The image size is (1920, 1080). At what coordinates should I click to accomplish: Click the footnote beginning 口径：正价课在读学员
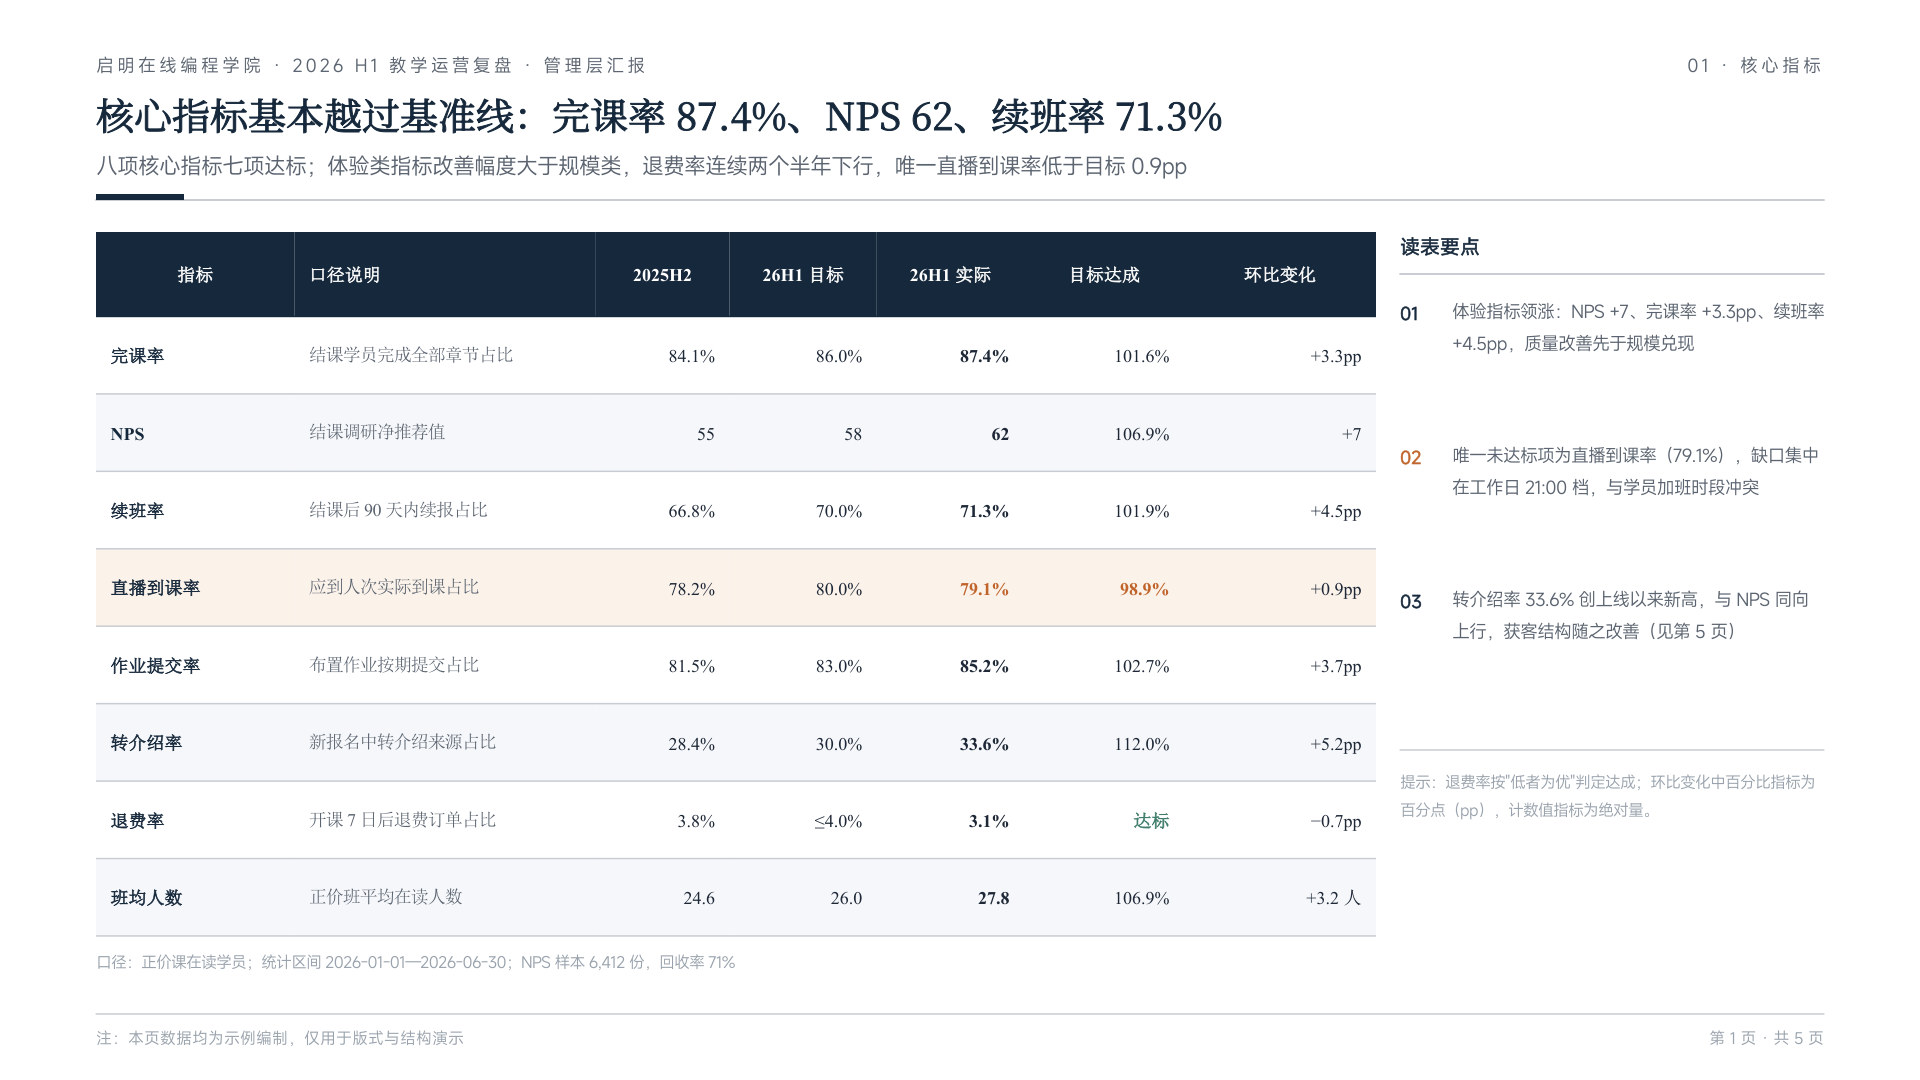click(x=415, y=962)
